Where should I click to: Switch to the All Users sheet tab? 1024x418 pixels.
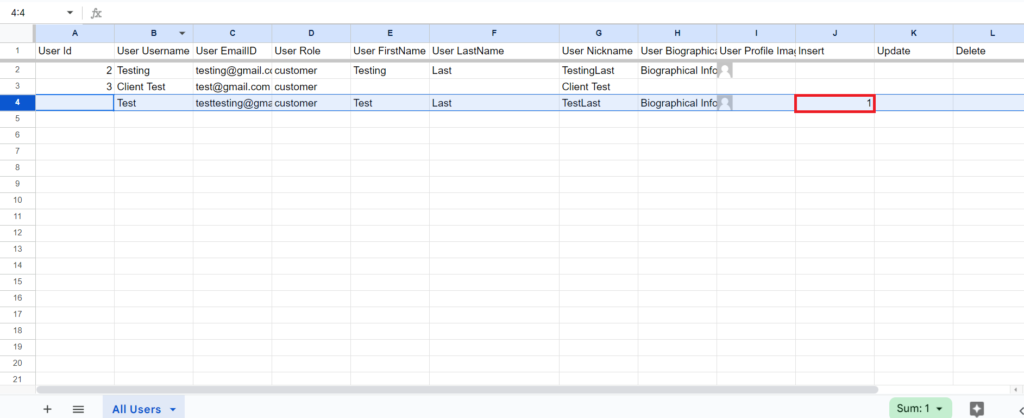[x=136, y=410]
